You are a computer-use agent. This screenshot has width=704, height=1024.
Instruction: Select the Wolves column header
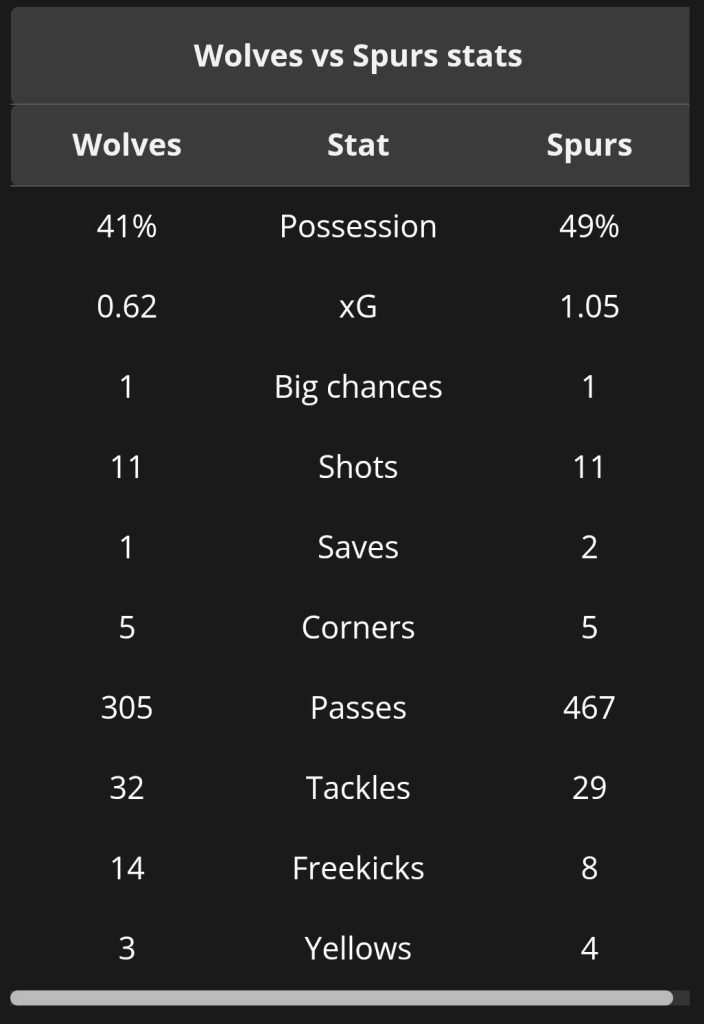click(x=127, y=145)
